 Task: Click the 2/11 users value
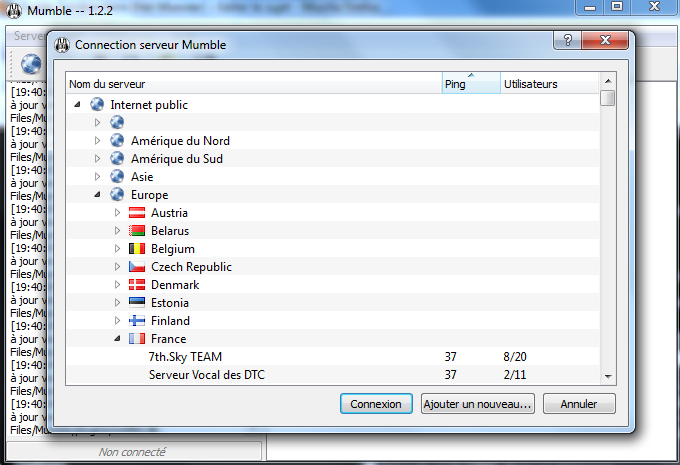pyautogui.click(x=515, y=374)
